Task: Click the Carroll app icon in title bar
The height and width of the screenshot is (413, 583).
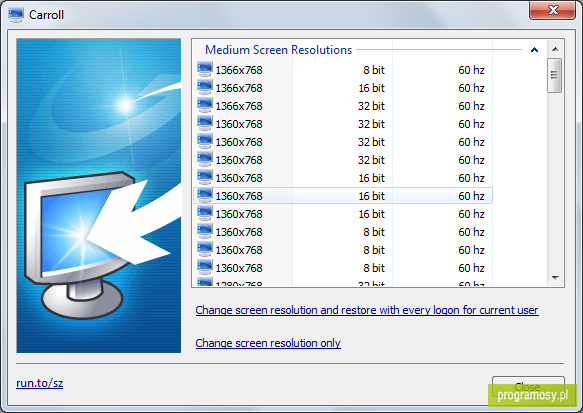Action: 16,15
